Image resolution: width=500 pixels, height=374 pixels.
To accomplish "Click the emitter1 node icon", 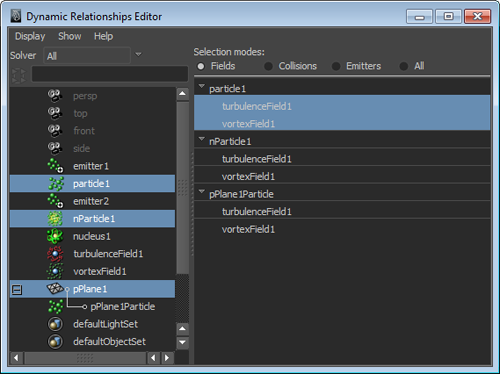I will coord(55,166).
